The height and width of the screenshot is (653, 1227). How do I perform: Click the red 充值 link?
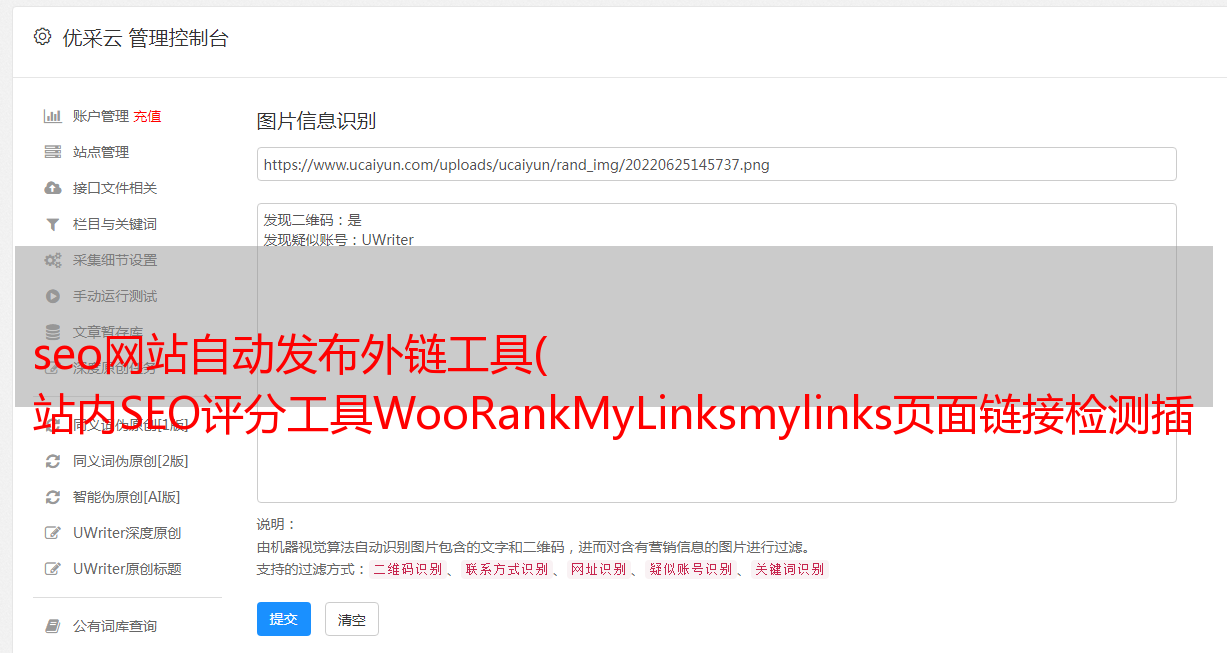[x=147, y=116]
